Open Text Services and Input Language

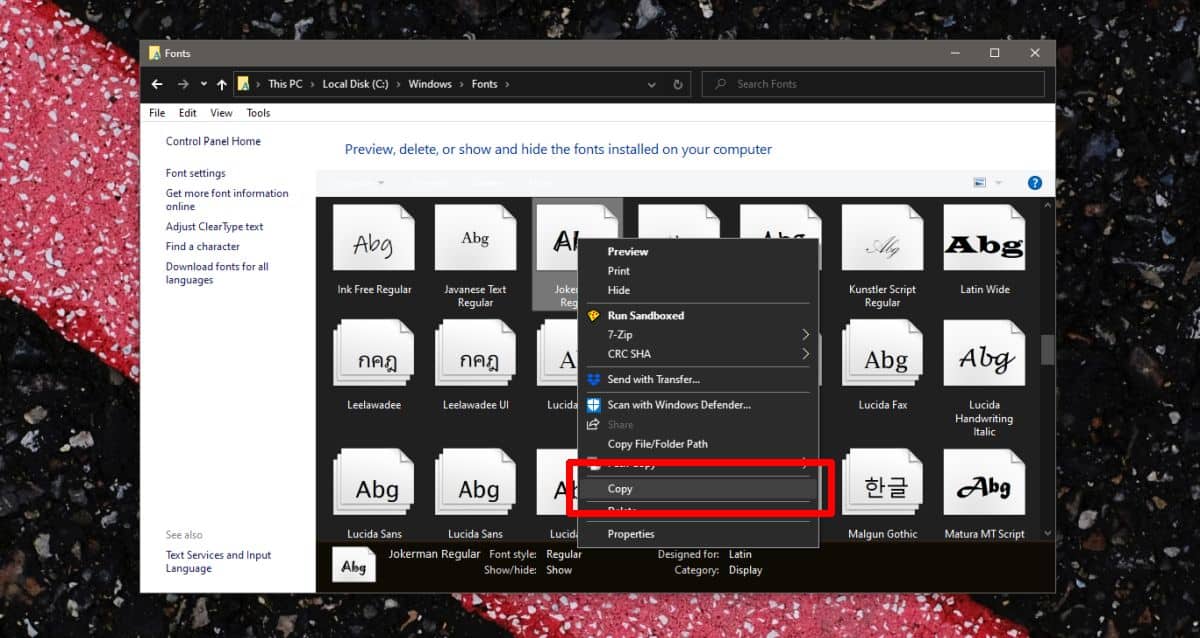pyautogui.click(x=218, y=562)
